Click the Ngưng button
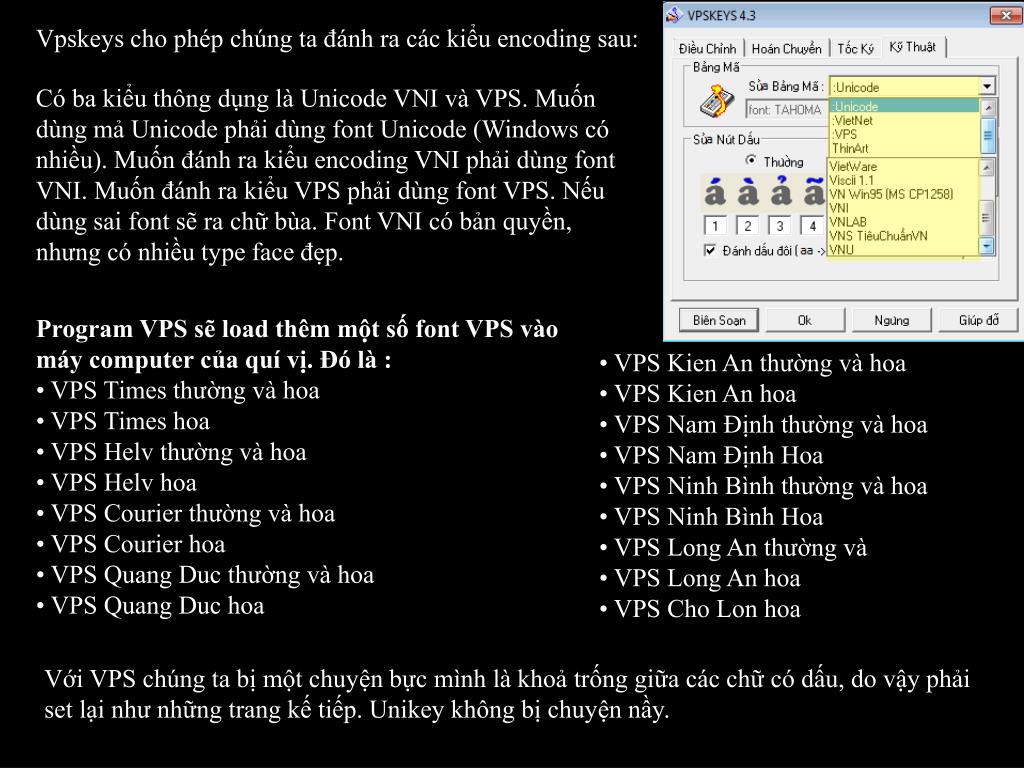 click(x=891, y=320)
